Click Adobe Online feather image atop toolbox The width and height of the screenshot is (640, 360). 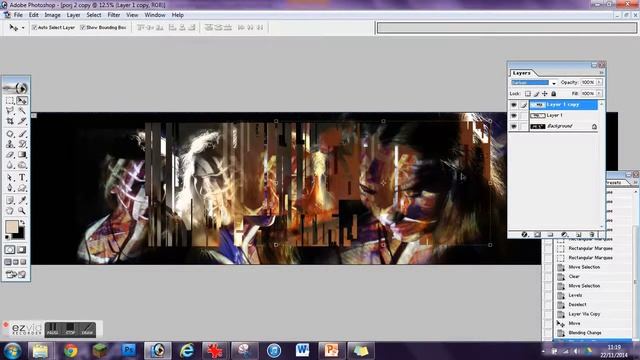(x=16, y=88)
